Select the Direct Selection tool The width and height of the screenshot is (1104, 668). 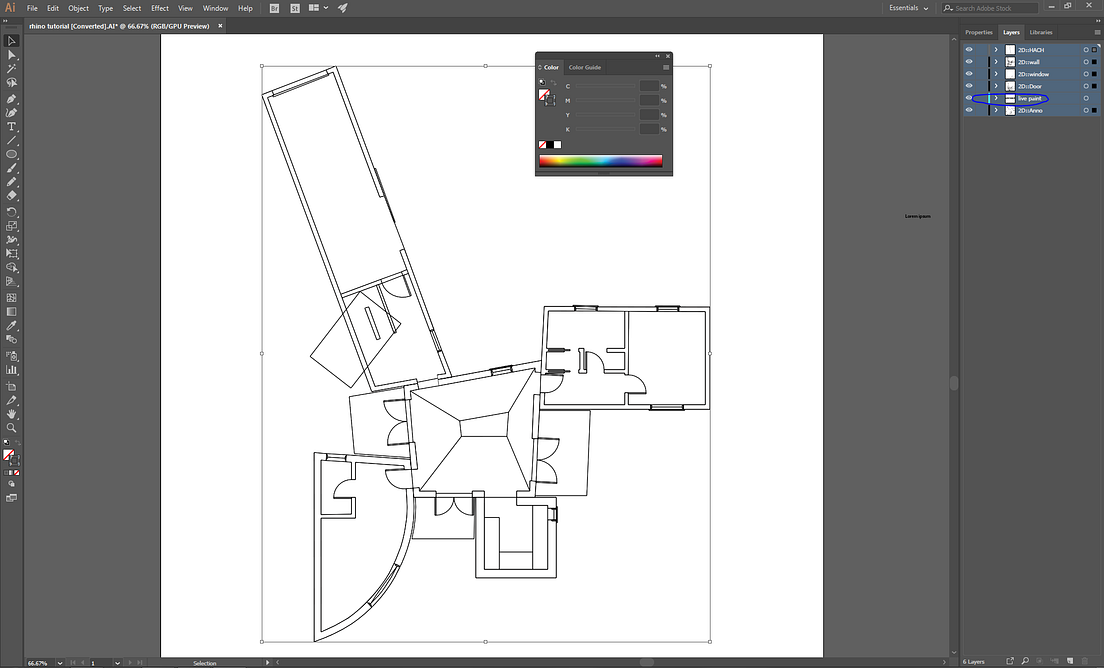[x=11, y=55]
